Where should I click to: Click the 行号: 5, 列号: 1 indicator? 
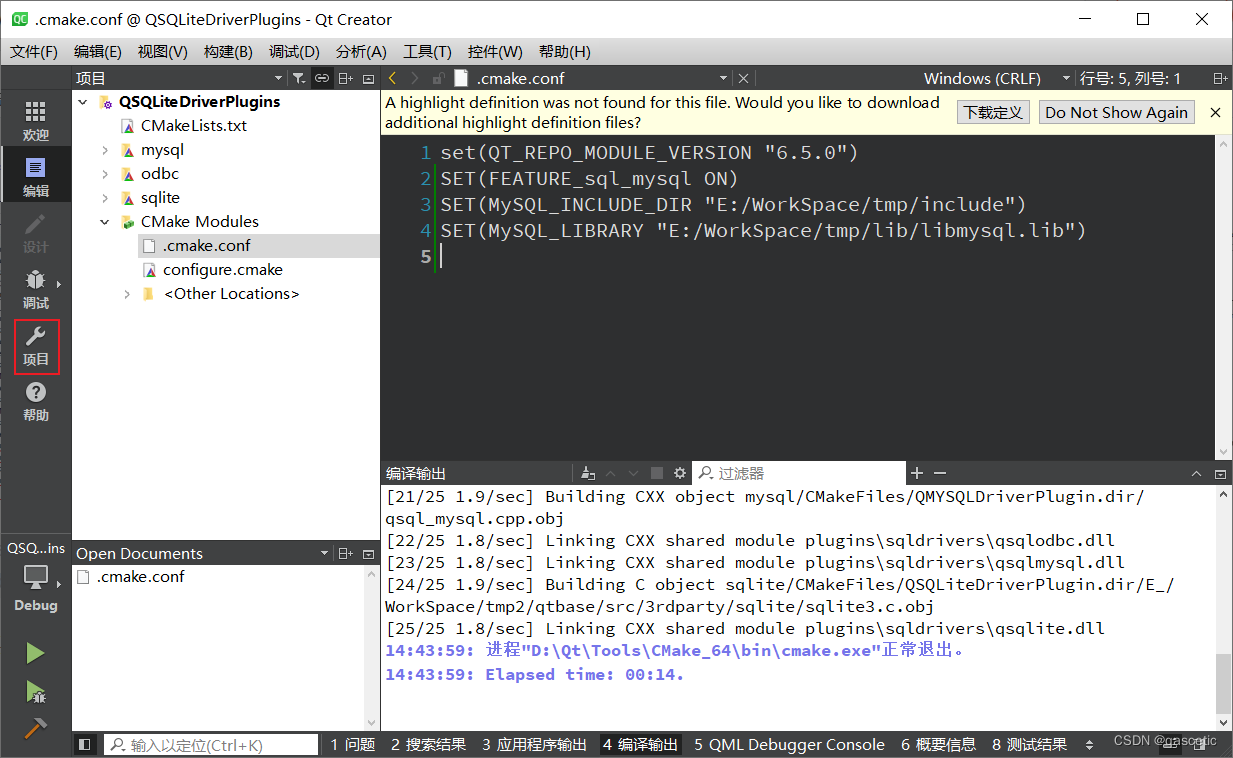[1130, 78]
